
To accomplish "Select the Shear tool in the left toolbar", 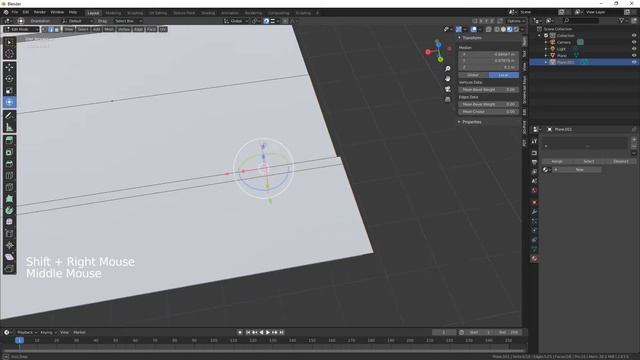I will pyautogui.click(x=9, y=257).
